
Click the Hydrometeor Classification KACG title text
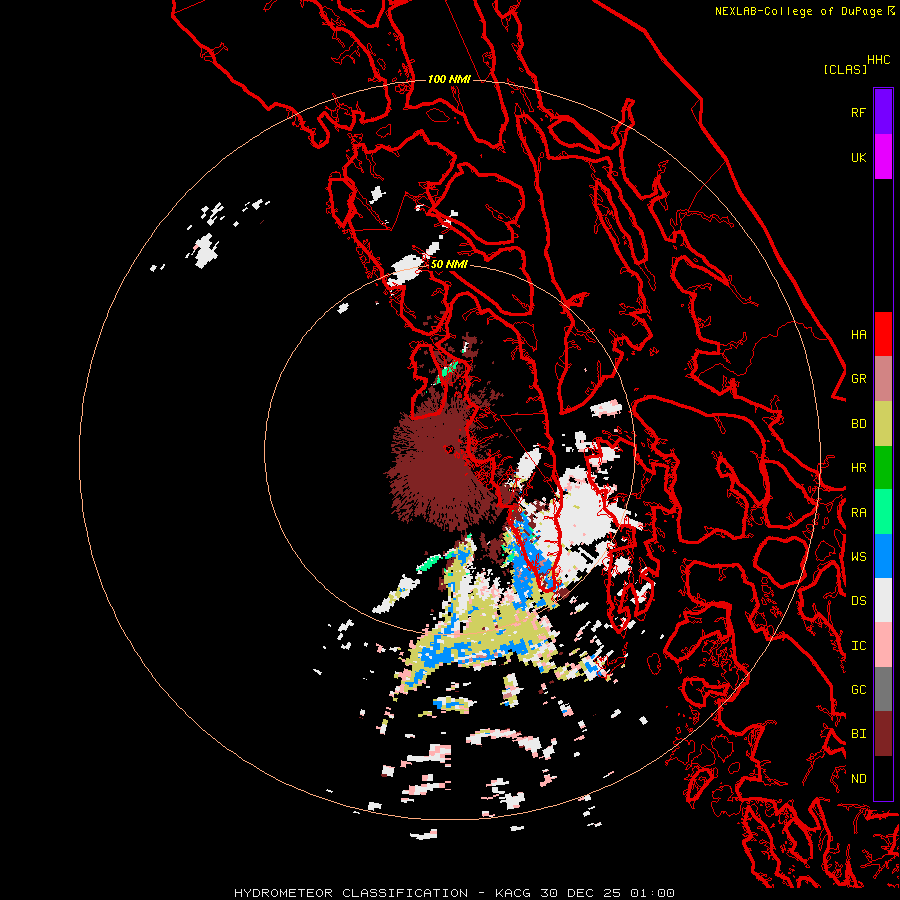(454, 893)
